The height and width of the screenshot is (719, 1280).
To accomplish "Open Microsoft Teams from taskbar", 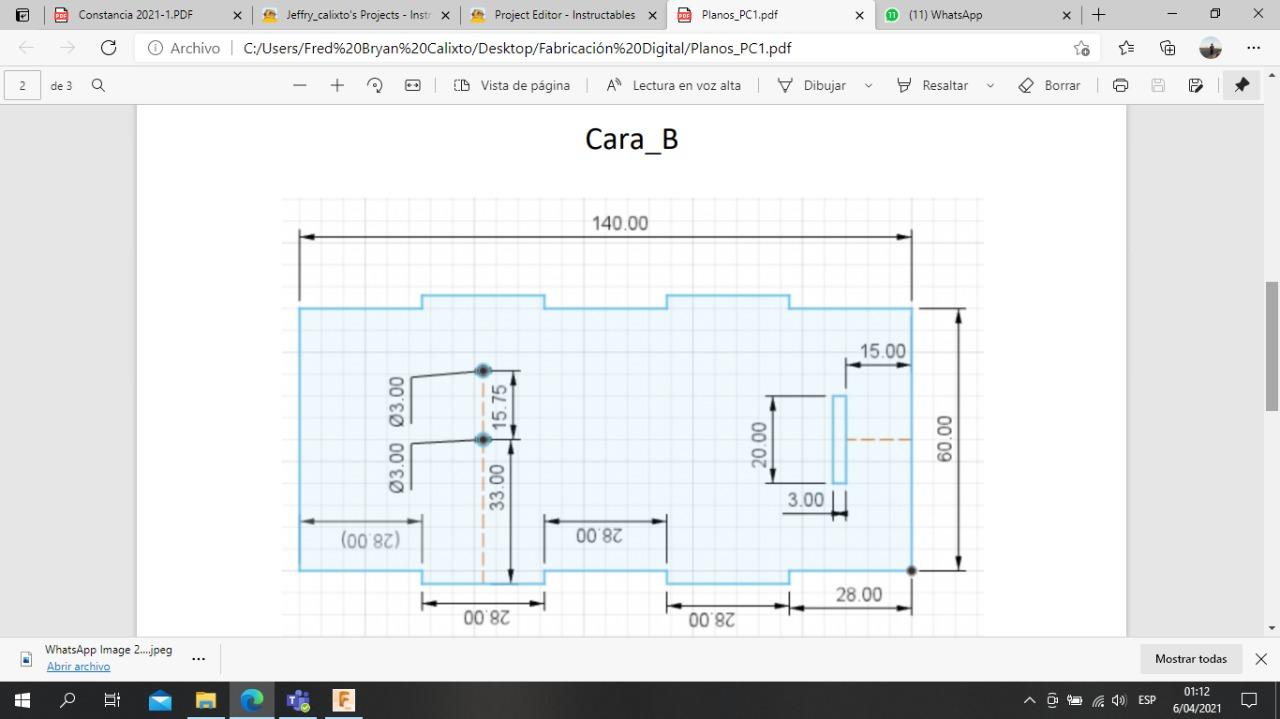I will (x=298, y=700).
